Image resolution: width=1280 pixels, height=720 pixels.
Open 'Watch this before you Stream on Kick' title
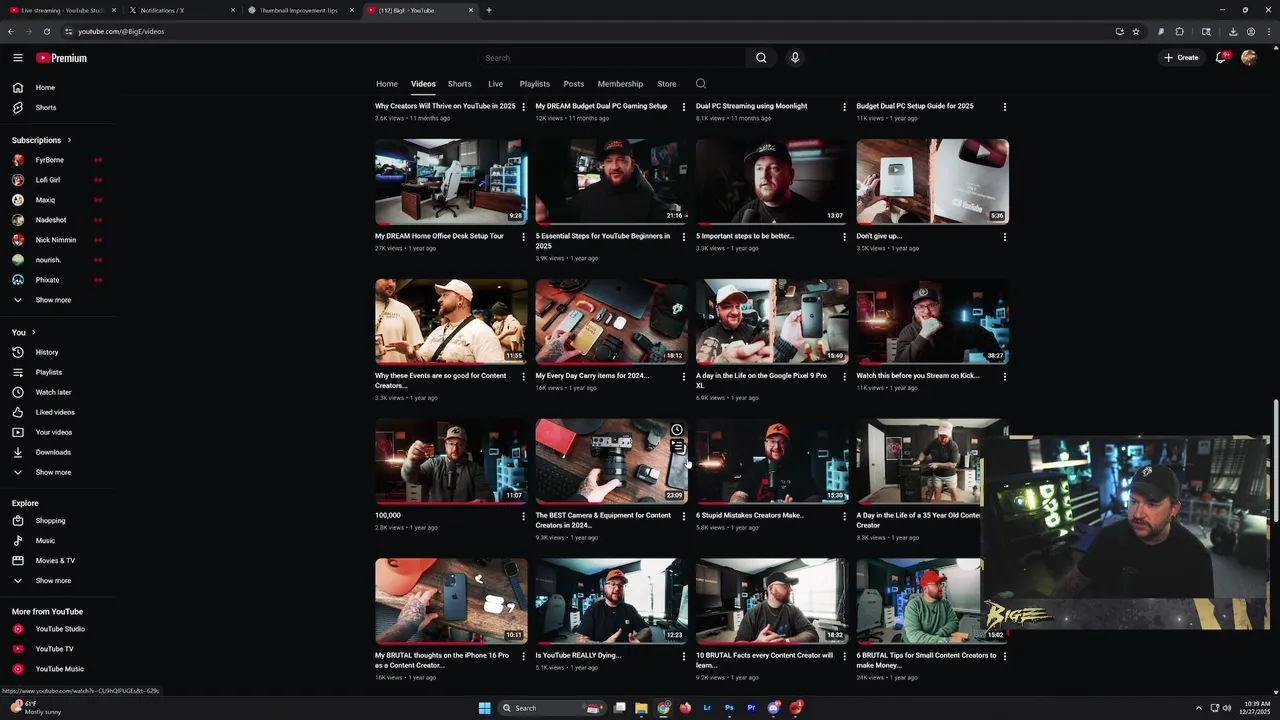click(918, 376)
